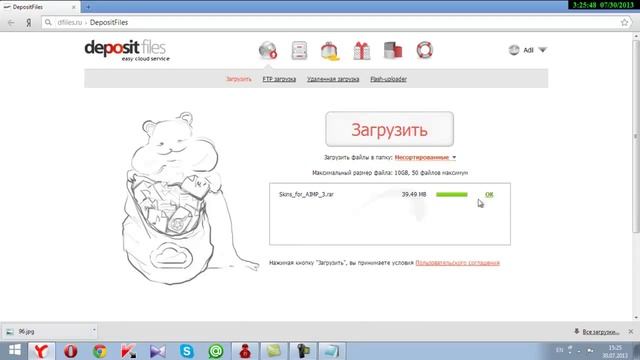Open the Windows Start button
The width and height of the screenshot is (640, 360).
coord(15,351)
